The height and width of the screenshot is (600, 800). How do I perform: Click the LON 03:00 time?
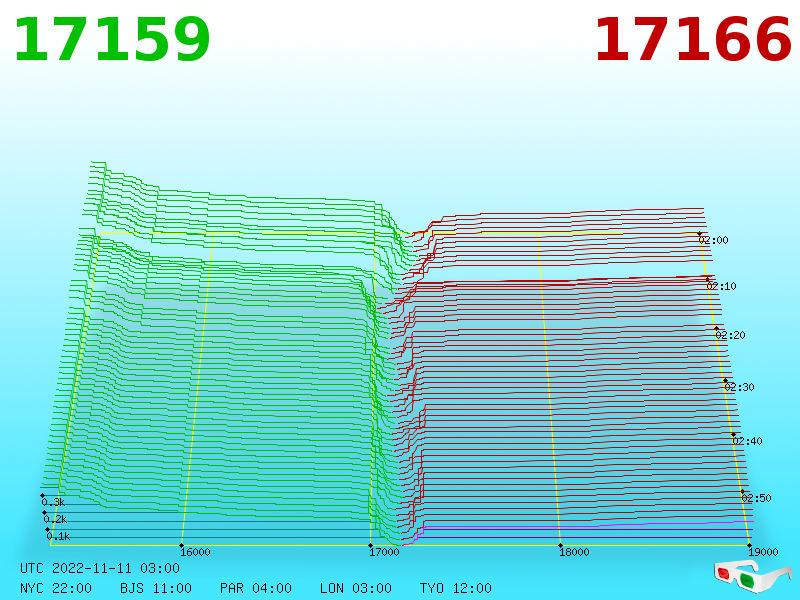pyautogui.click(x=356, y=588)
